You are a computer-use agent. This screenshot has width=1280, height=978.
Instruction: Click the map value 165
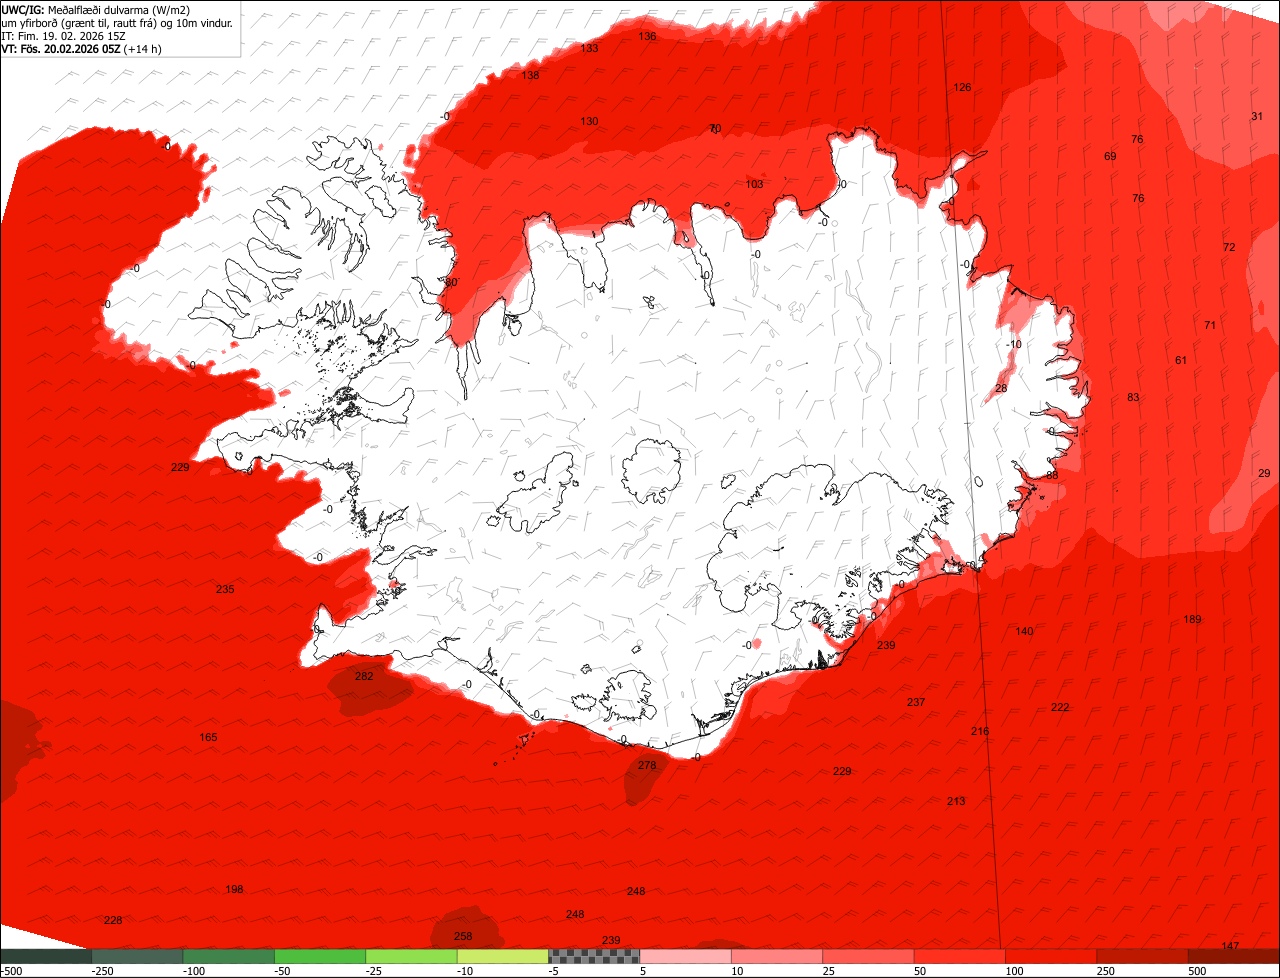tap(208, 738)
